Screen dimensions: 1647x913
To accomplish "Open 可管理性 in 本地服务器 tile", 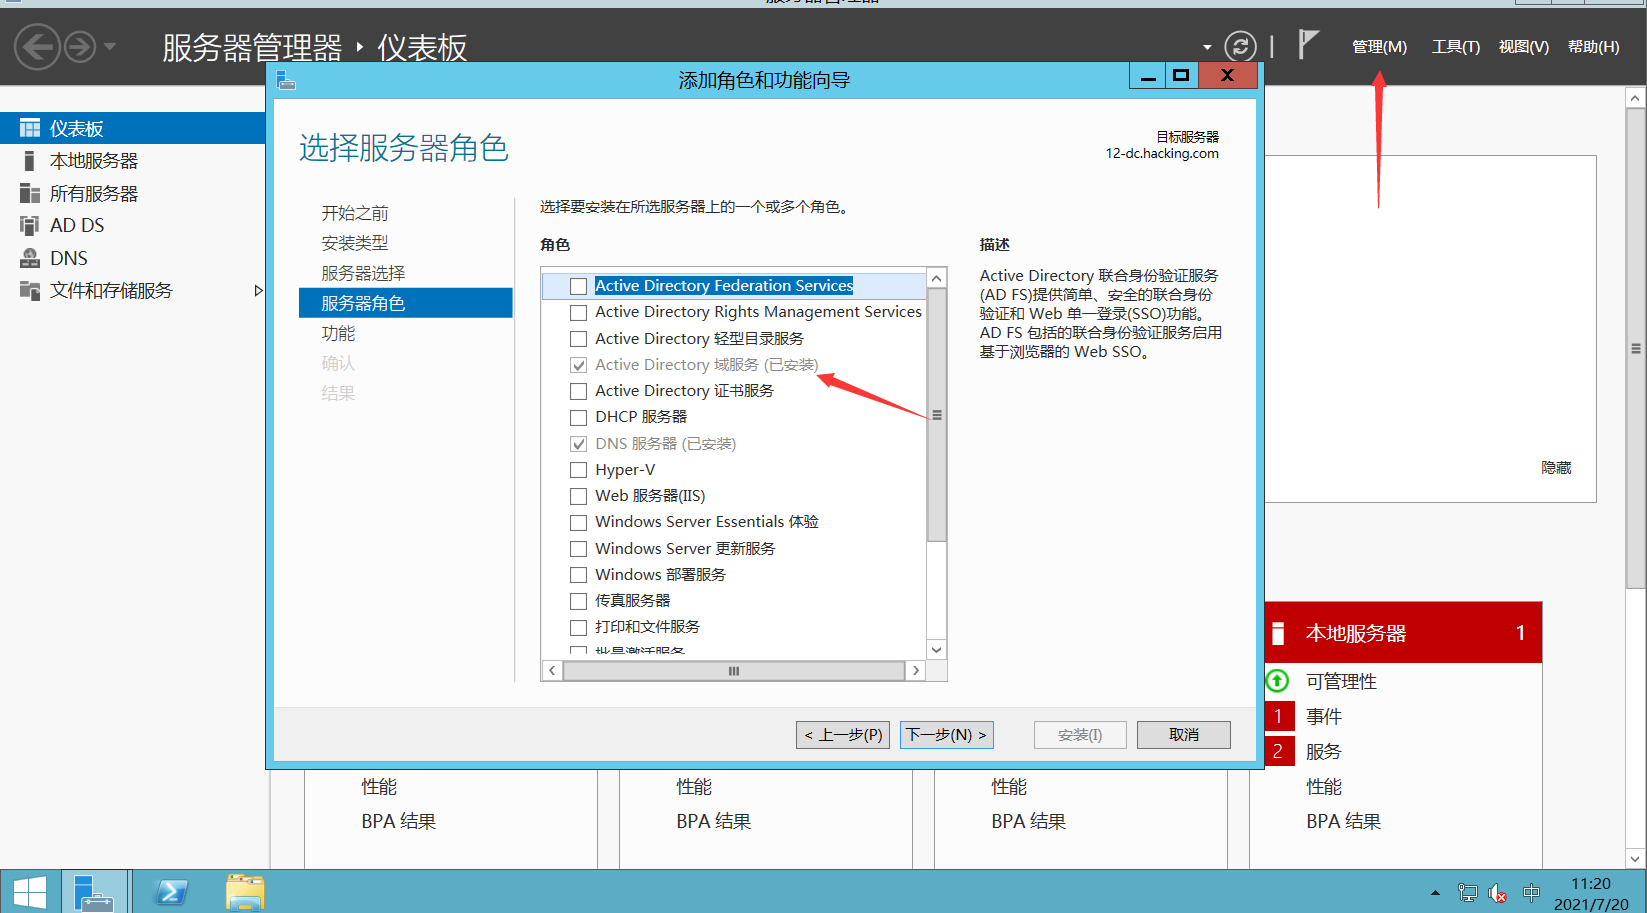I will pyautogui.click(x=1341, y=681).
